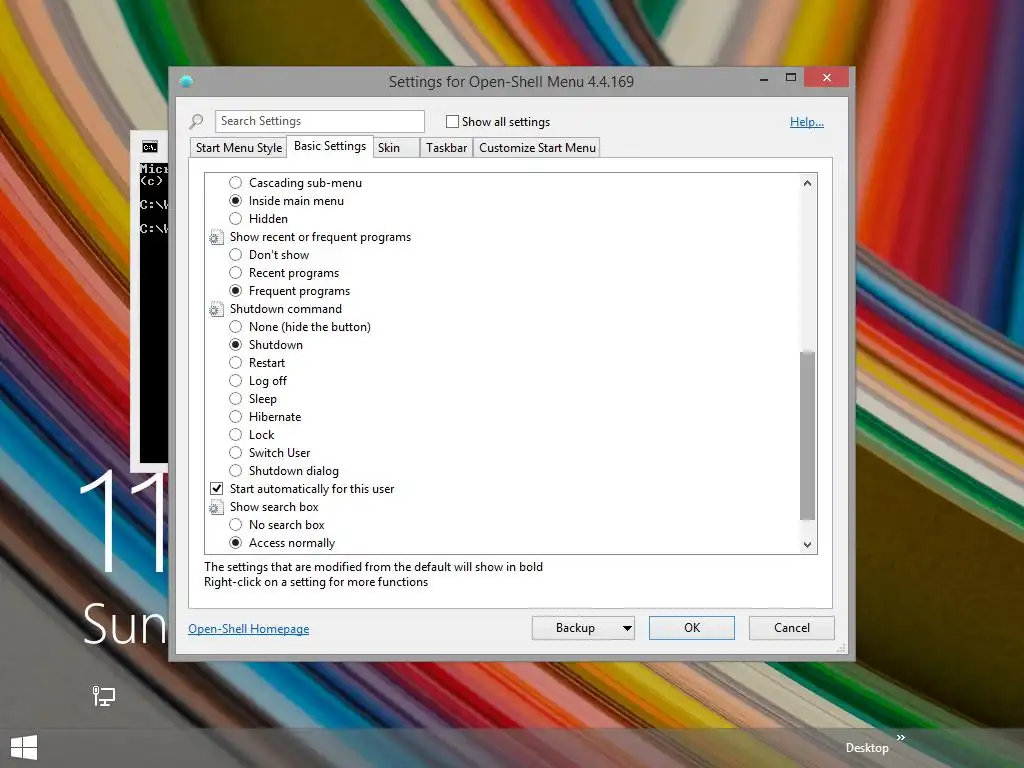Set shutdown command to Restart
1024x768 pixels.
(x=236, y=362)
